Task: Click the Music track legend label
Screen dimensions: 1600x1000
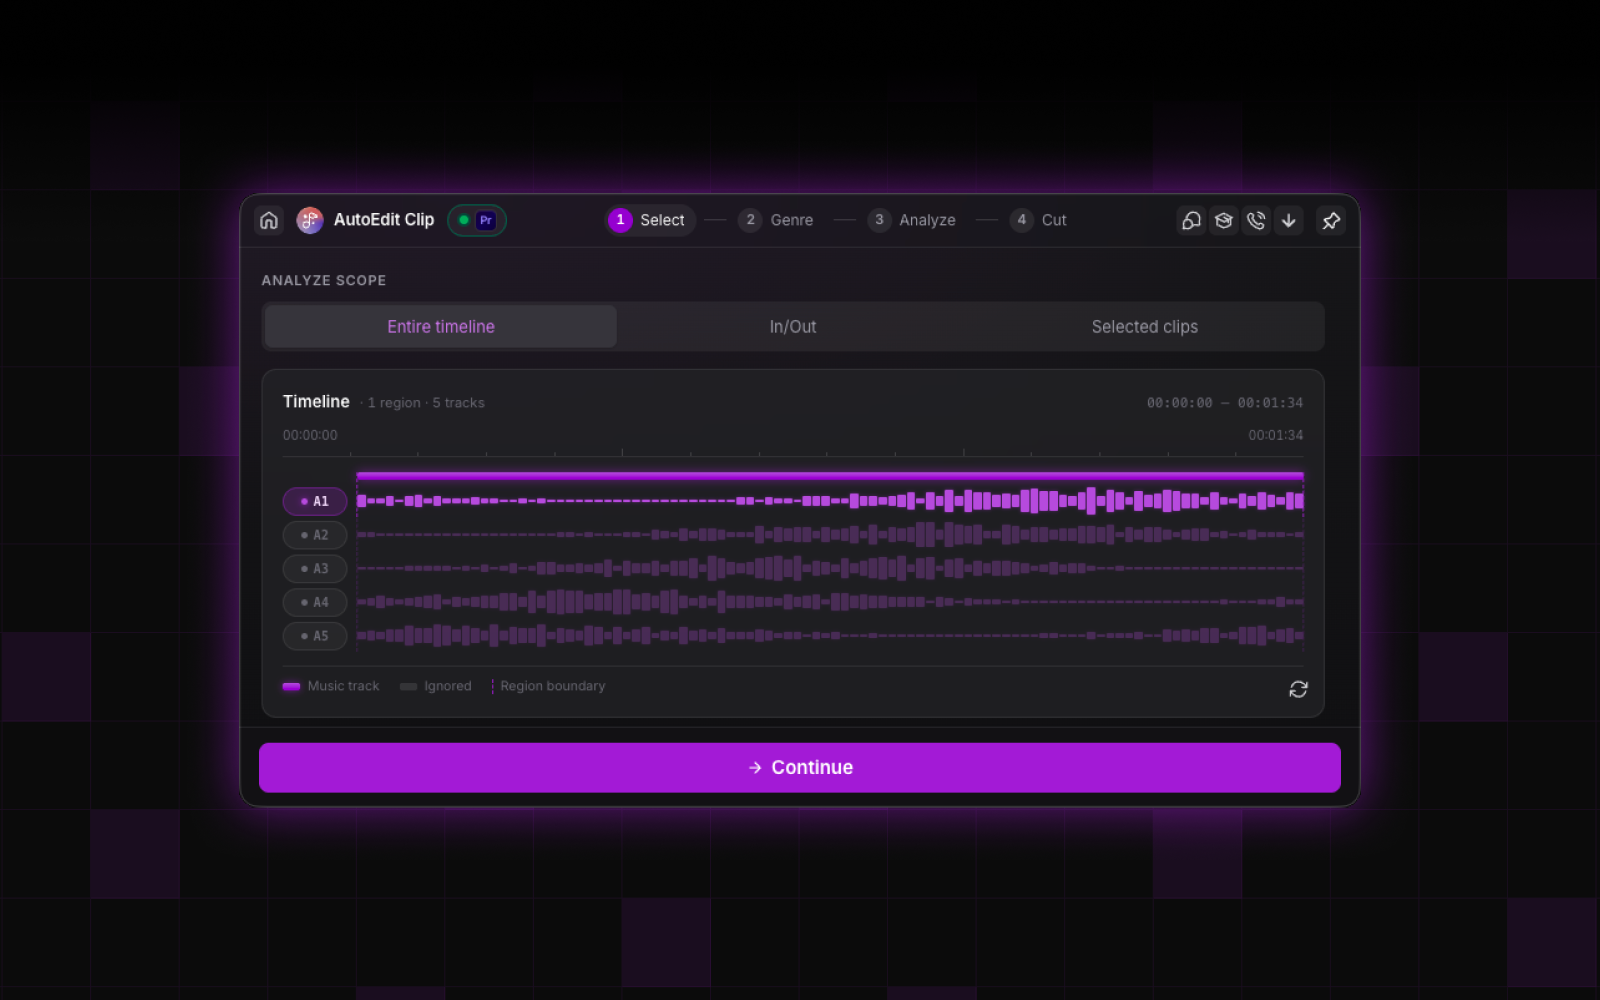Action: pos(343,686)
